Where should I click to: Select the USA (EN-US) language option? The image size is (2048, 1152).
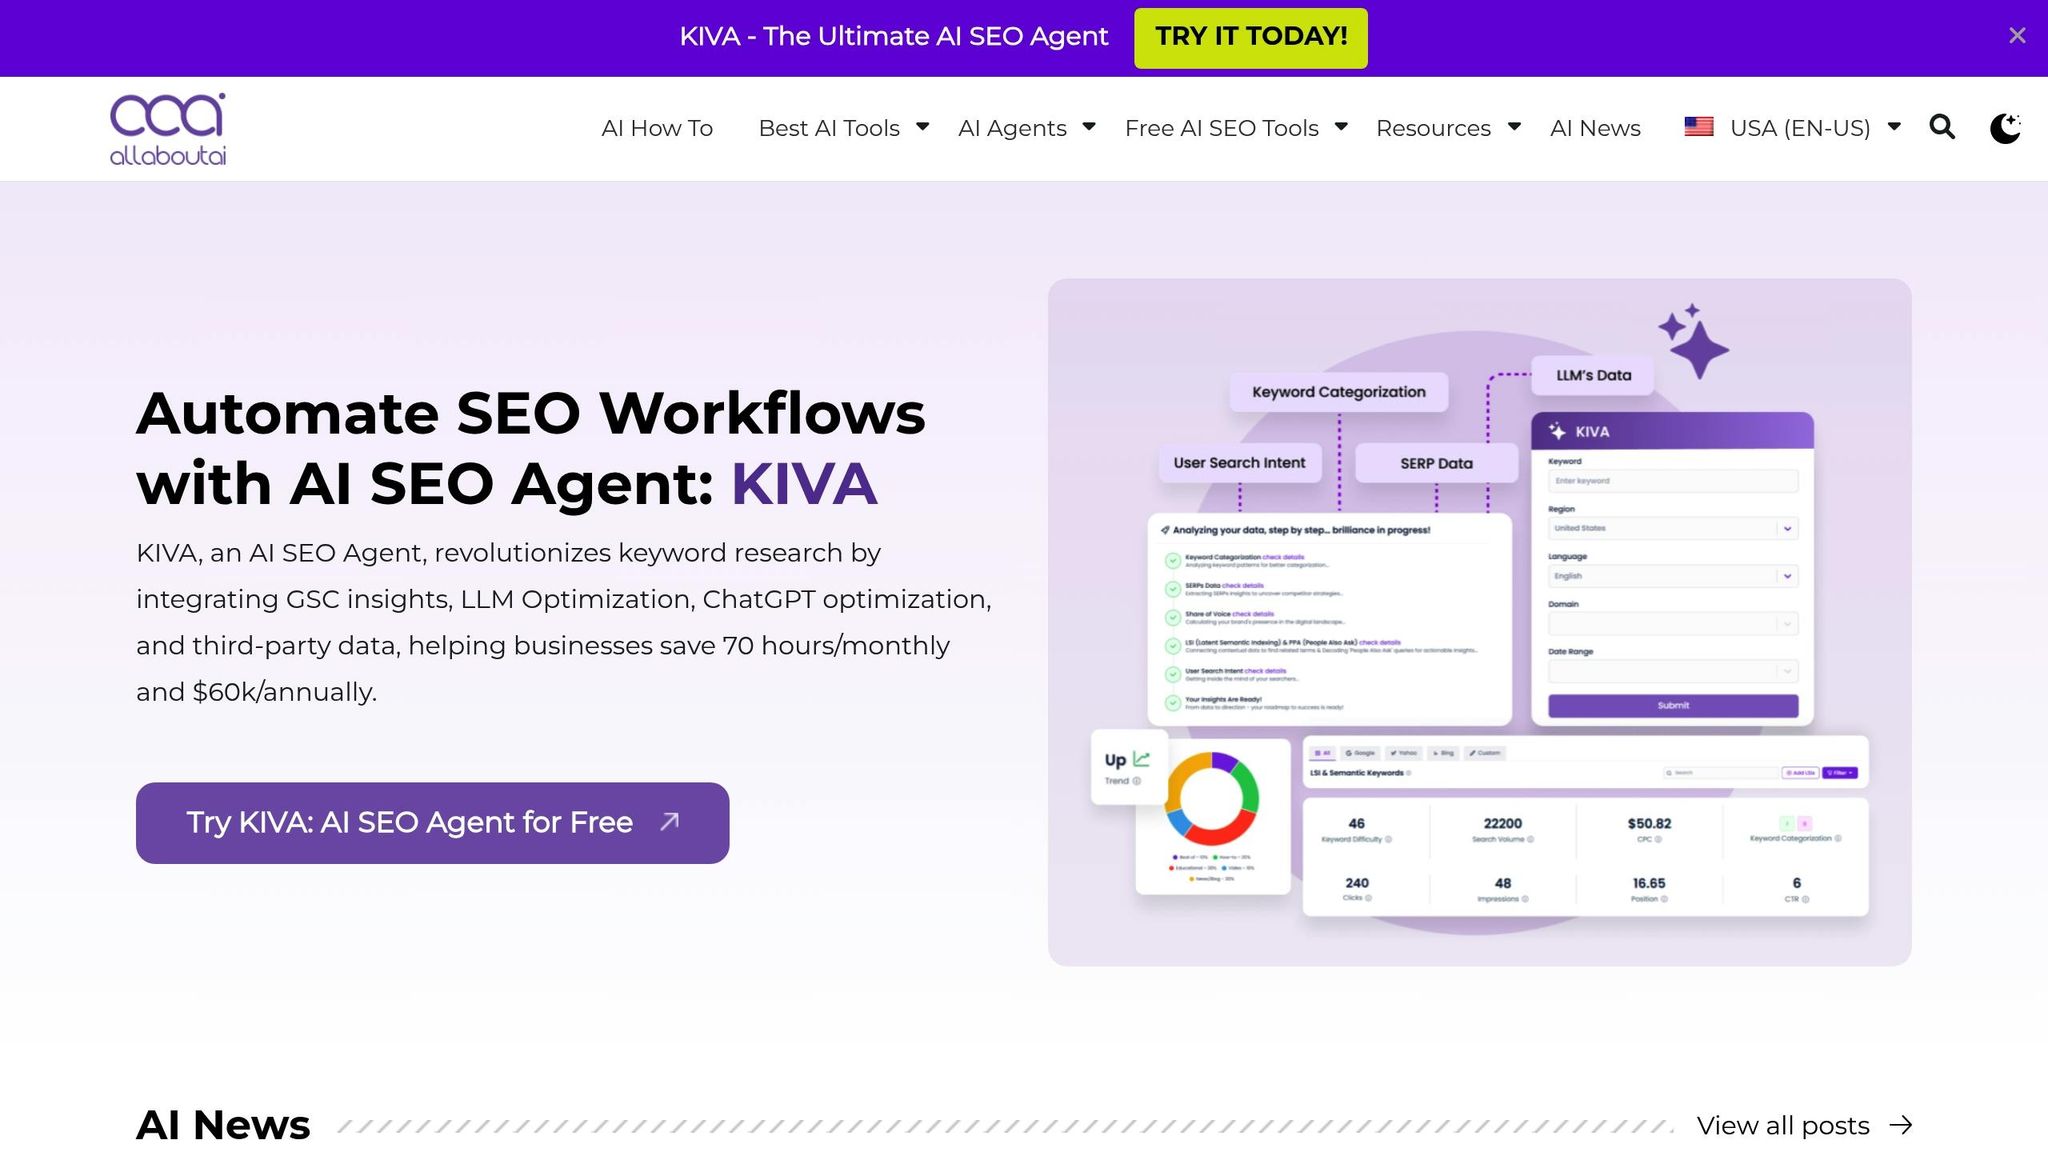1800,128
